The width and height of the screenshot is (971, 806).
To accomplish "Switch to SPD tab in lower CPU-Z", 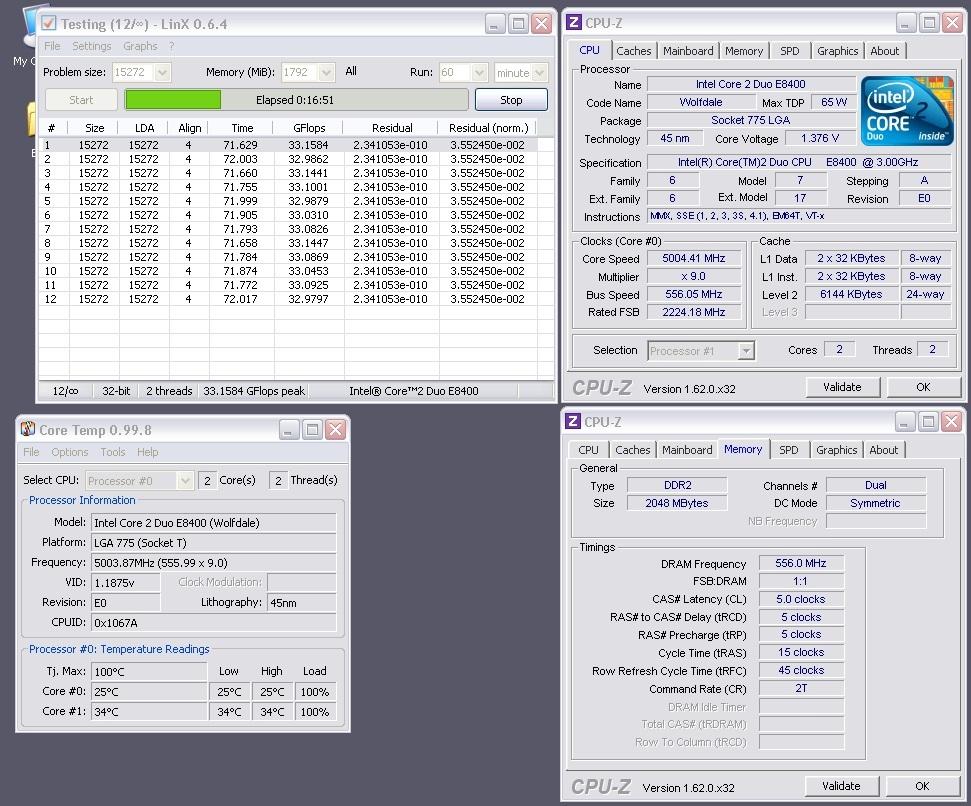I will [x=788, y=450].
